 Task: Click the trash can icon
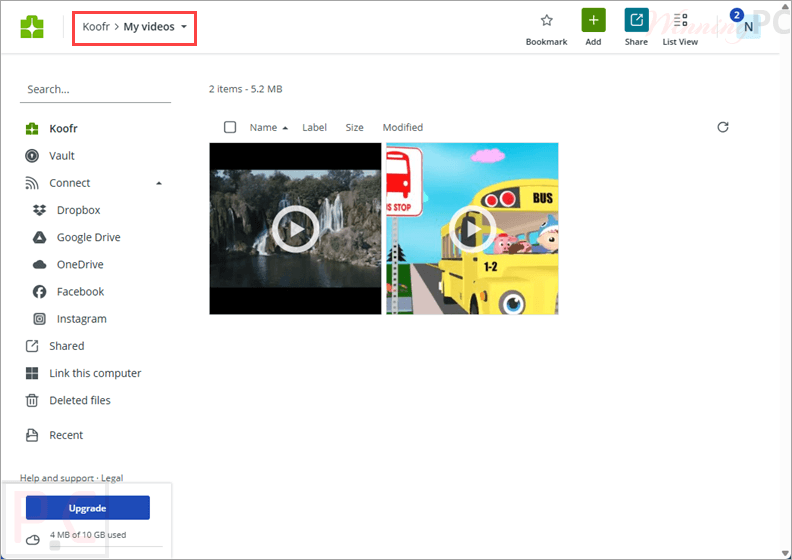[32, 400]
